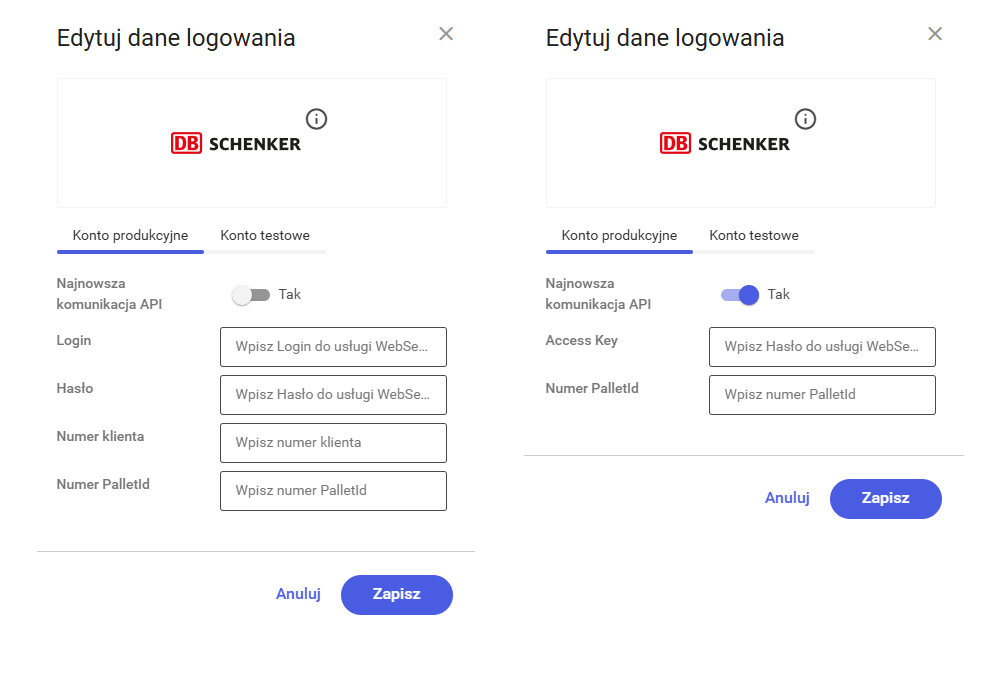Enable Najnowsza komunikacja API in left dialog
The height and width of the screenshot is (685, 1000).
click(252, 294)
